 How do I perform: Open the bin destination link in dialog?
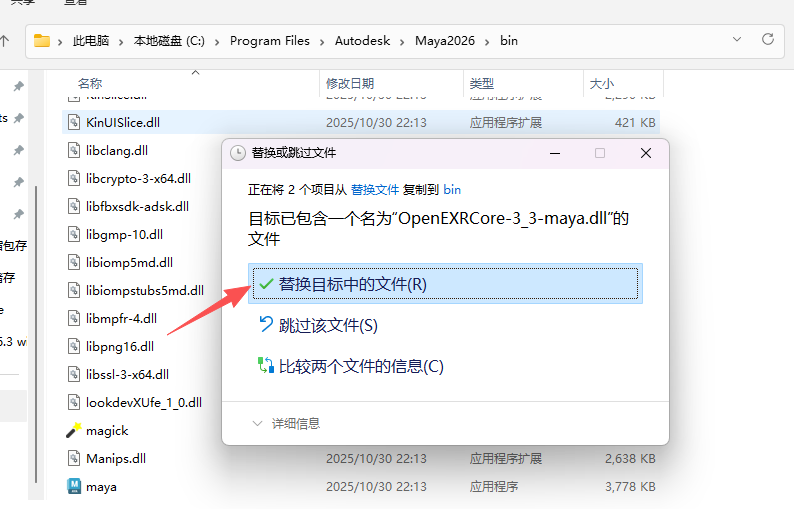coord(452,190)
